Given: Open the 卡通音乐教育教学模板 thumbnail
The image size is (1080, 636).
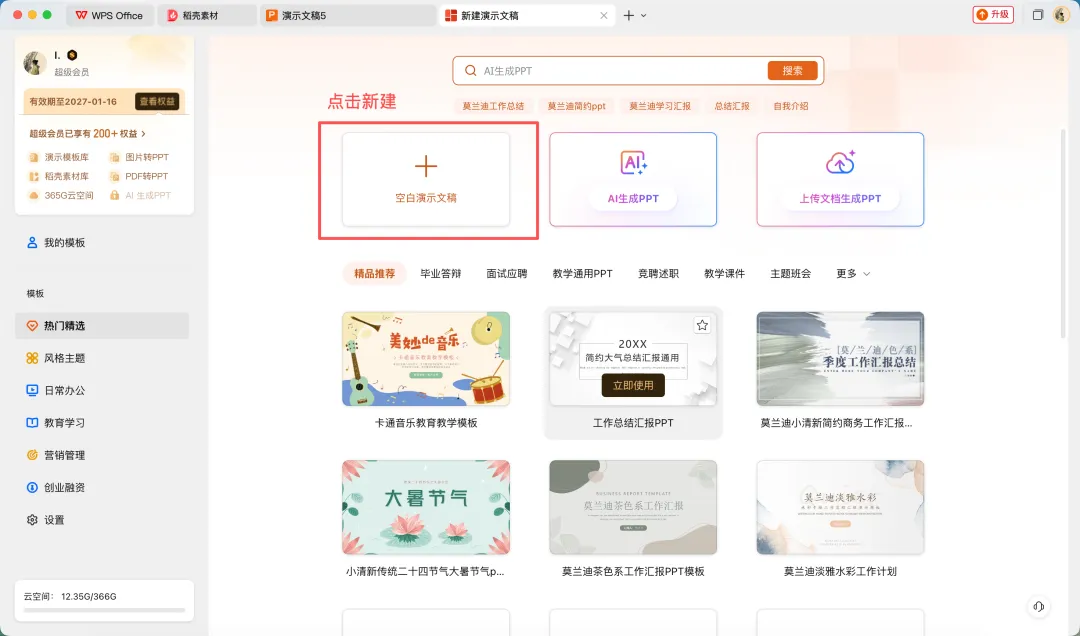Looking at the screenshot, I should click(426, 358).
